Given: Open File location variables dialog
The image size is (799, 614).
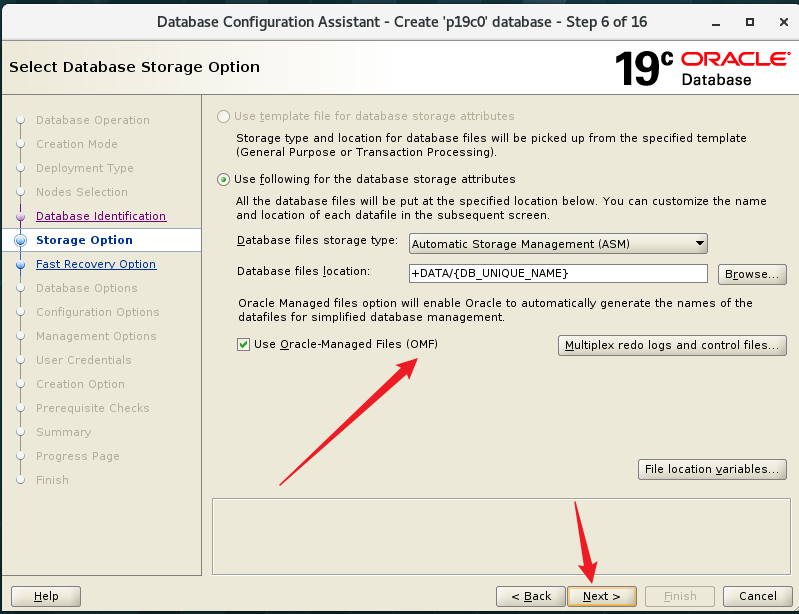Looking at the screenshot, I should point(712,469).
